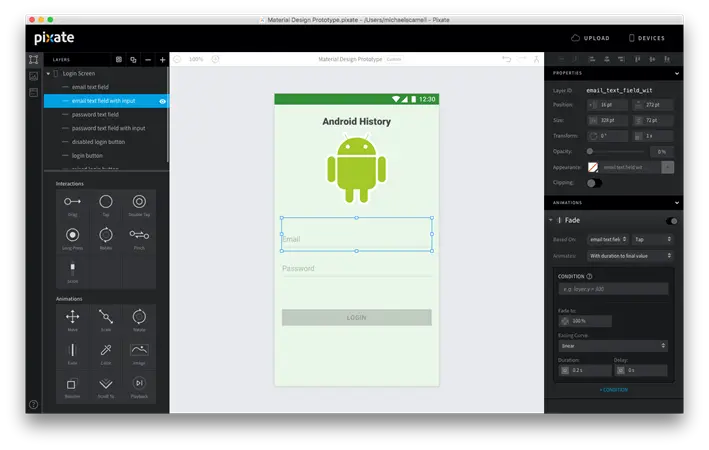Collapse the Animations panel section
Screen dimensions: 709x450
676,203
